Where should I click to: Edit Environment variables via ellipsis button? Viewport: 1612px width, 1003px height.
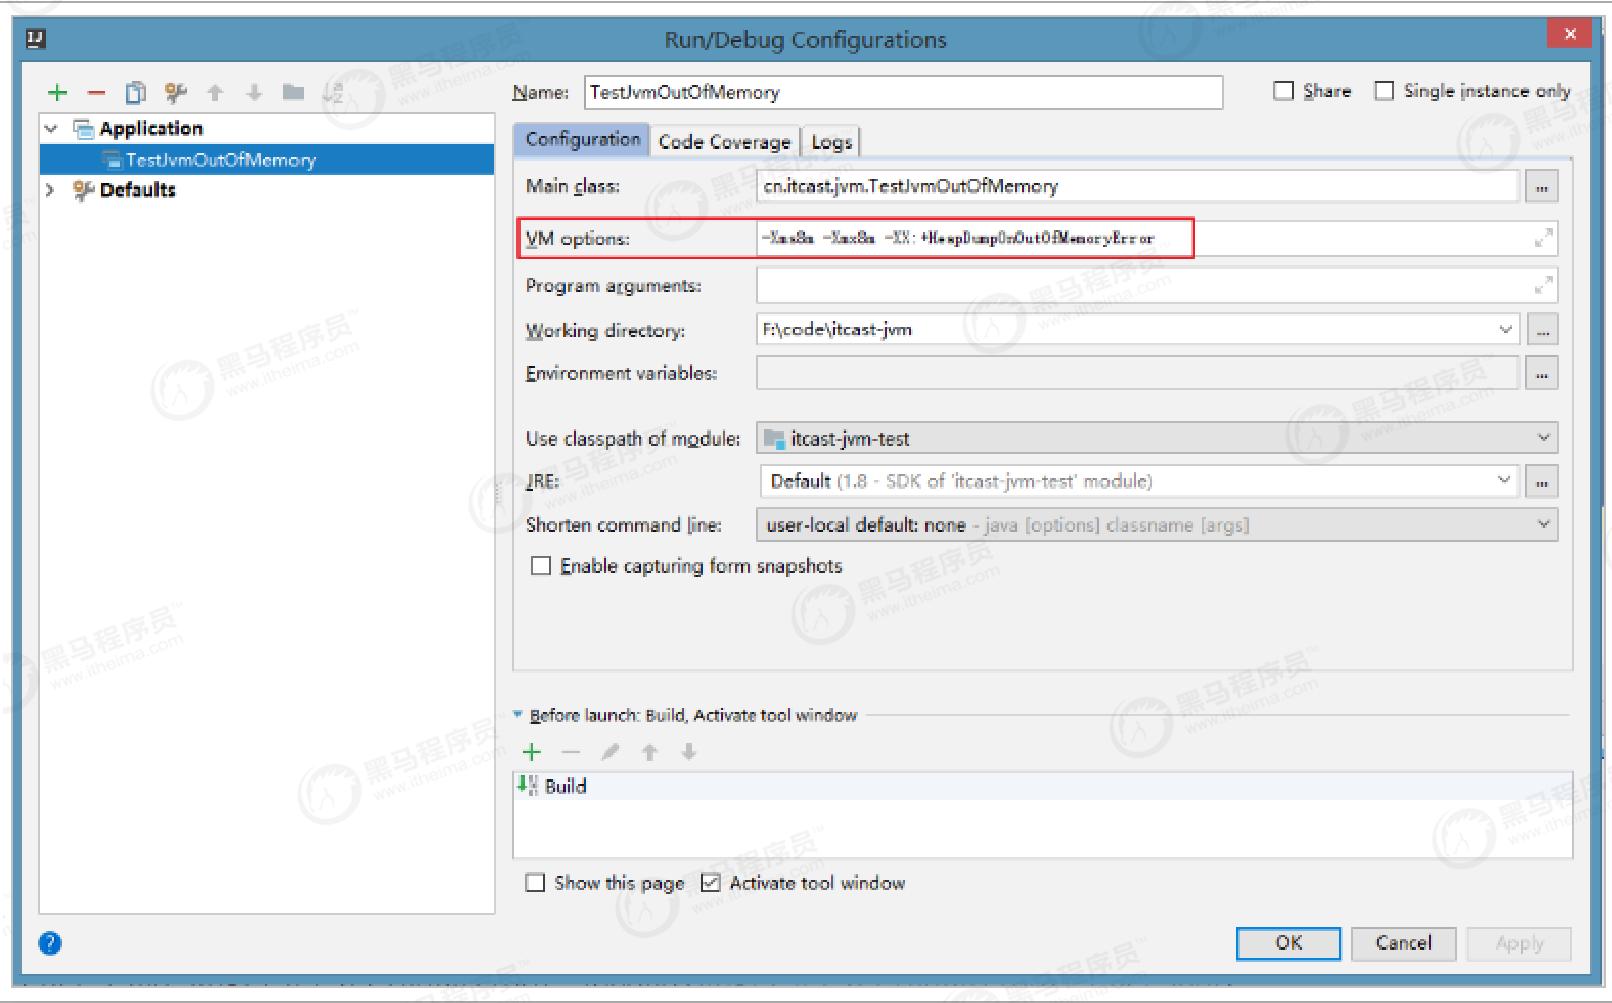tap(1542, 374)
